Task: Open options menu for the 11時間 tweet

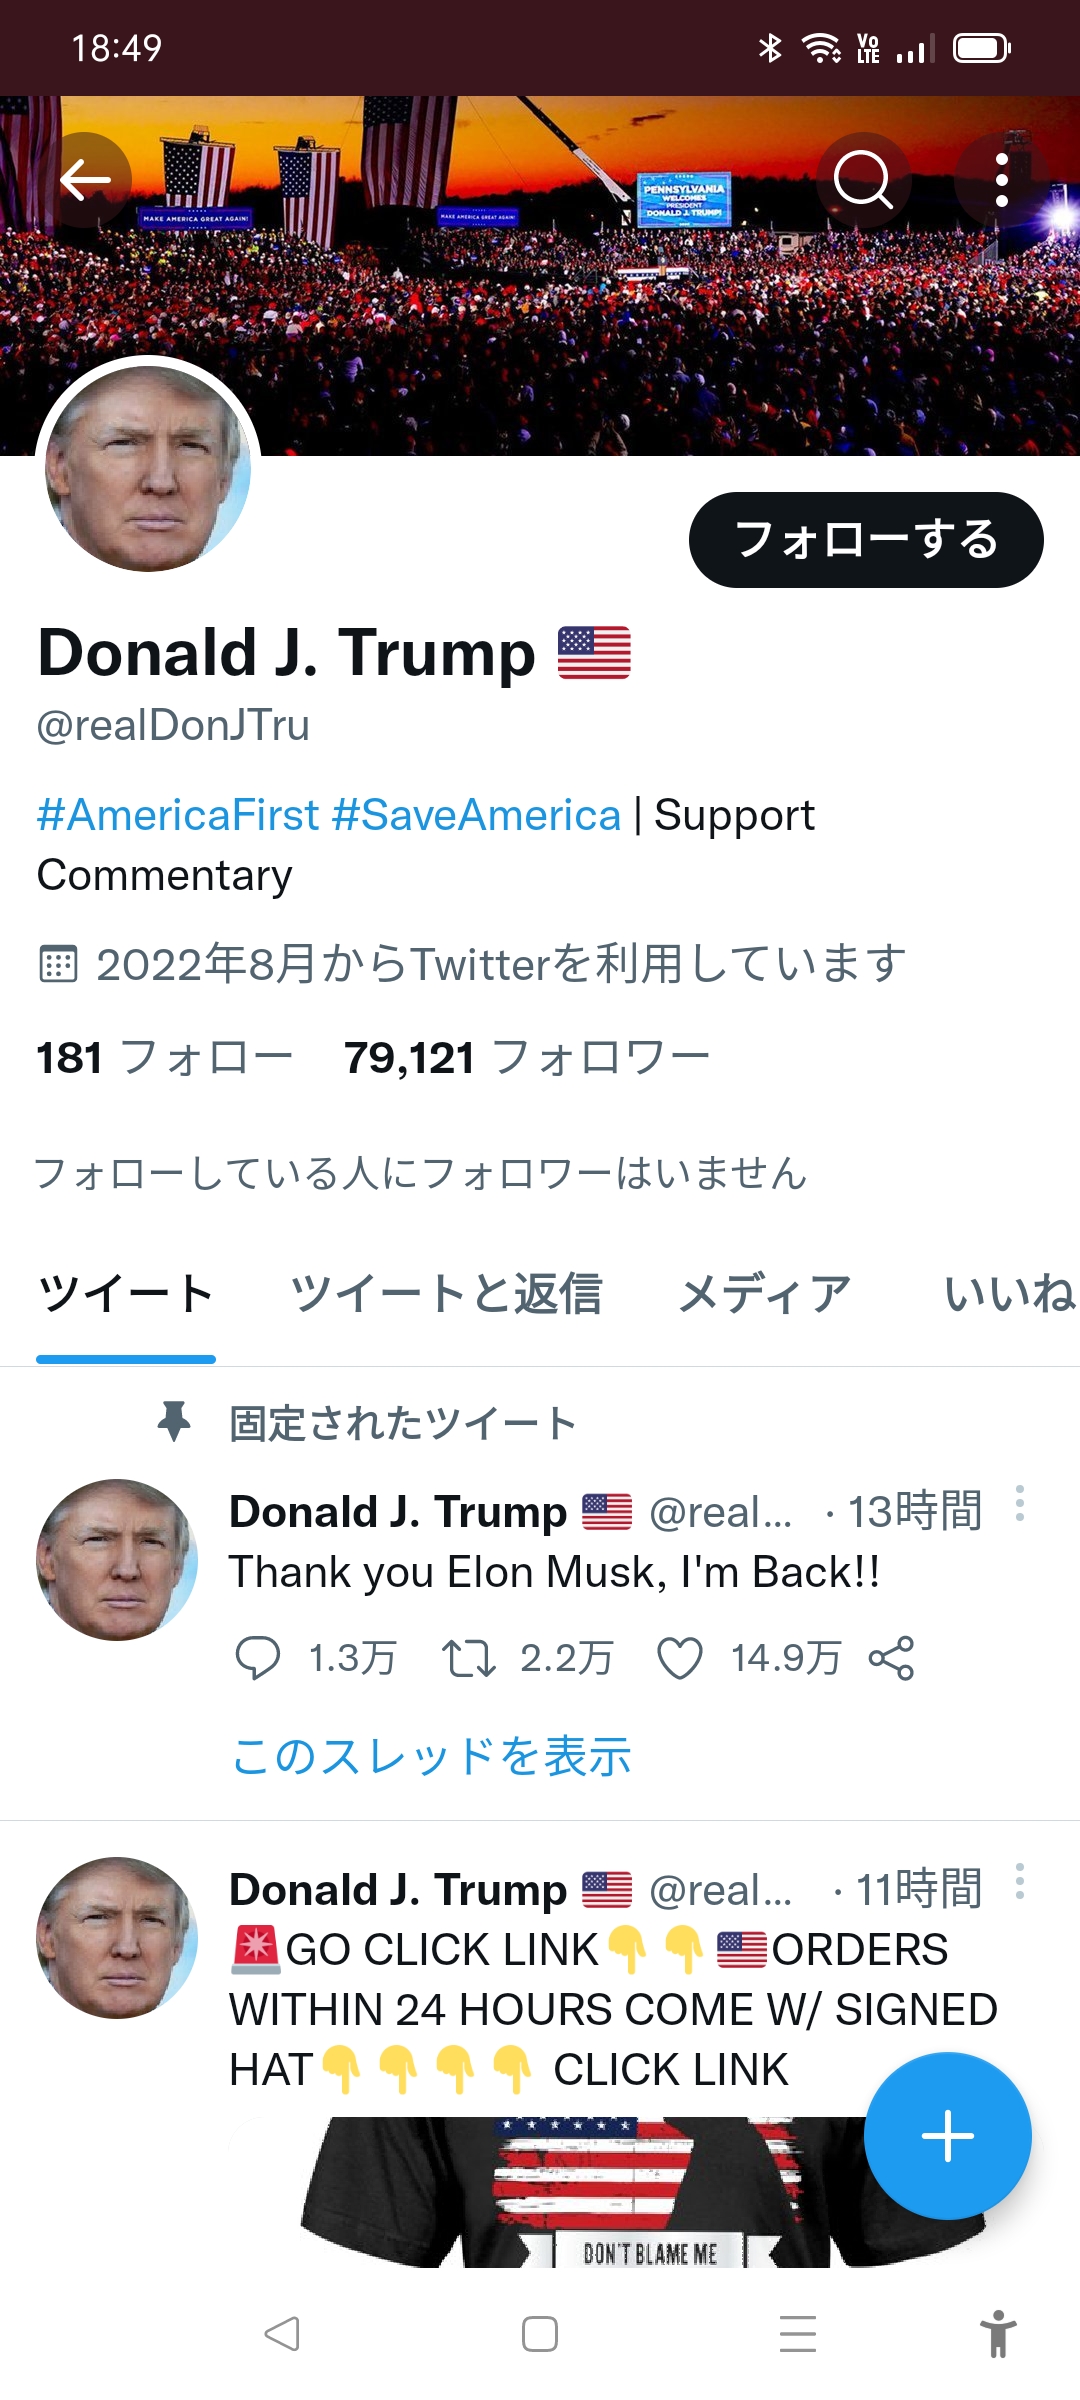Action: tap(1019, 1882)
